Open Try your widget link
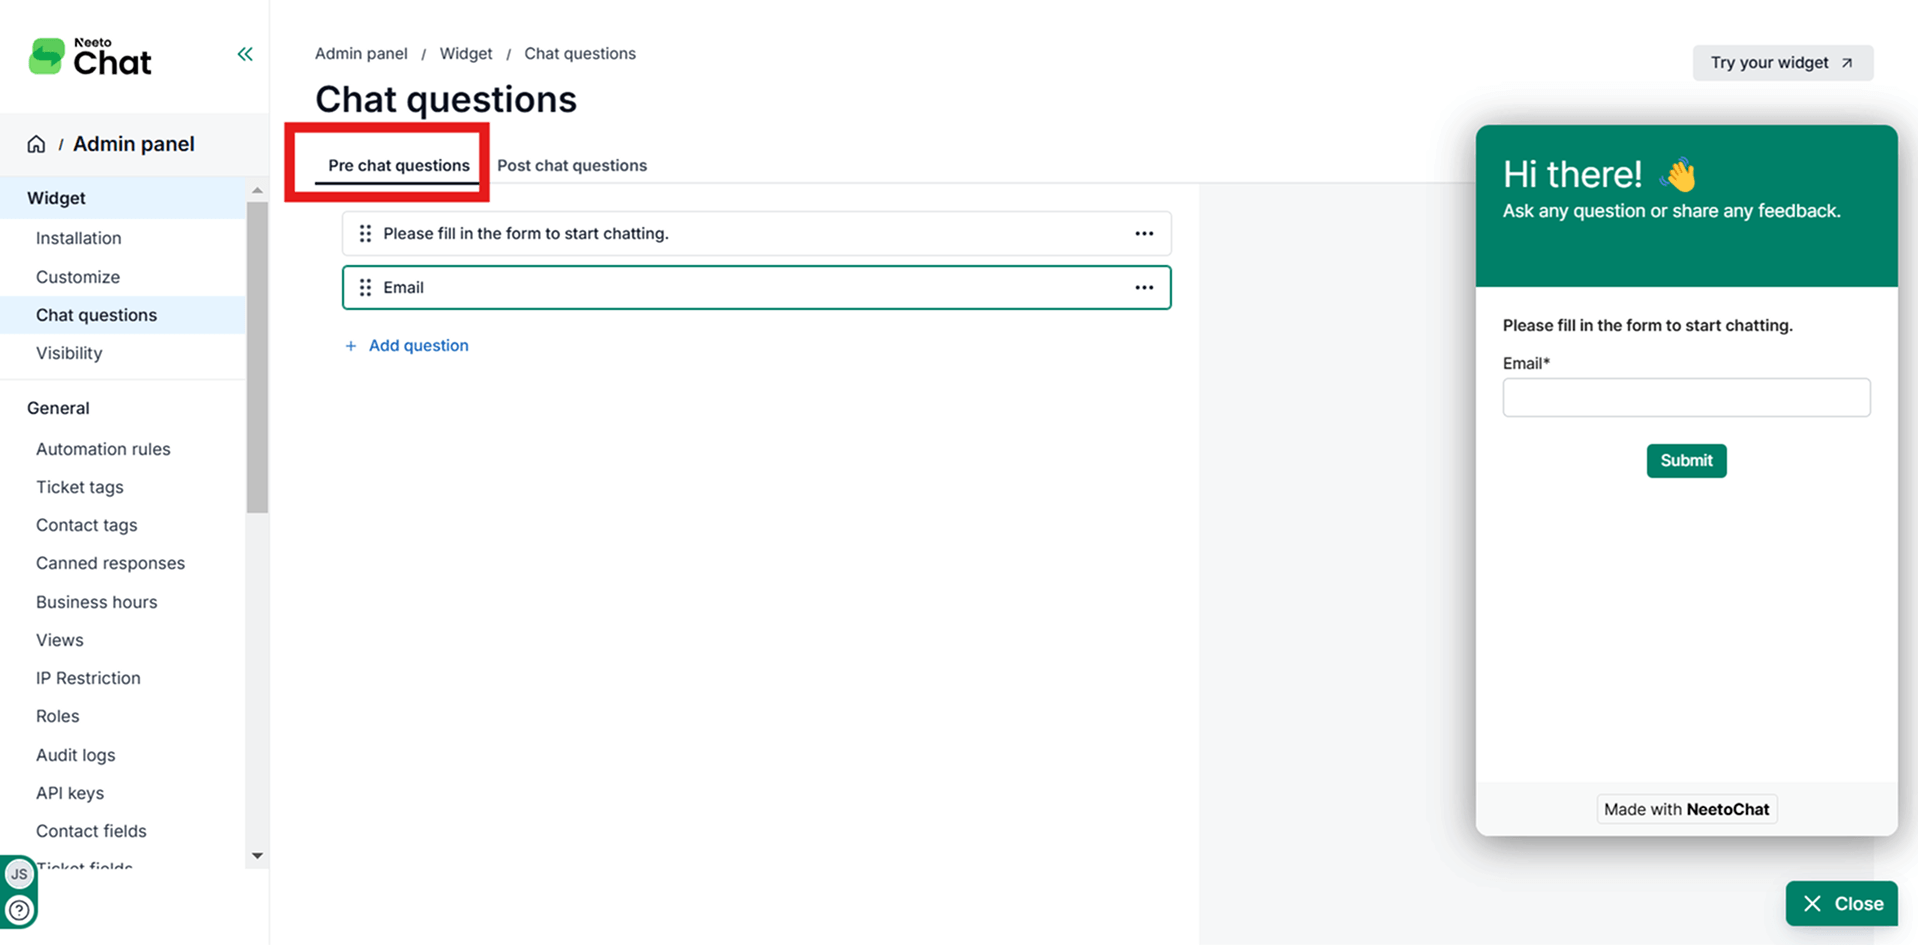The height and width of the screenshot is (946, 1918). point(1782,63)
